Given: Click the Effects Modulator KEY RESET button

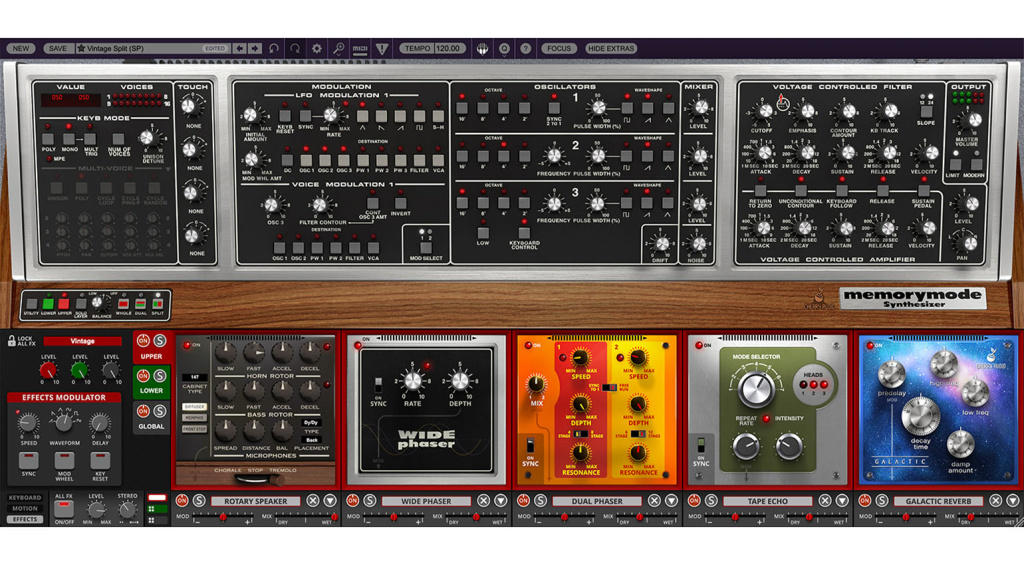Looking at the screenshot, I should click(100, 461).
